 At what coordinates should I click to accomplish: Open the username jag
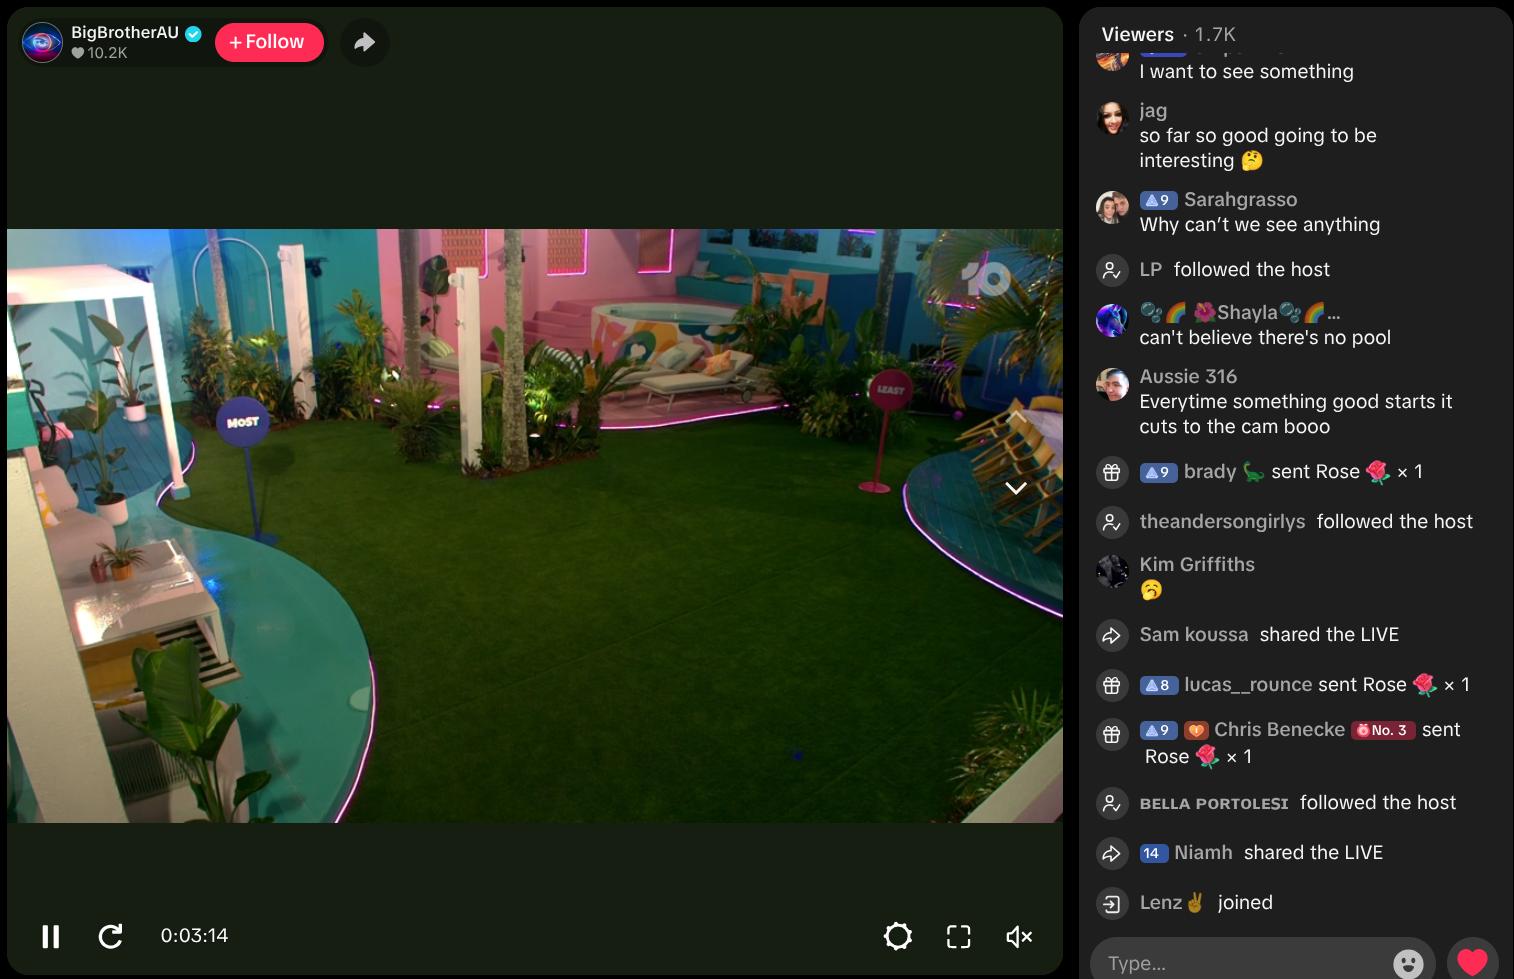[x=1153, y=111]
